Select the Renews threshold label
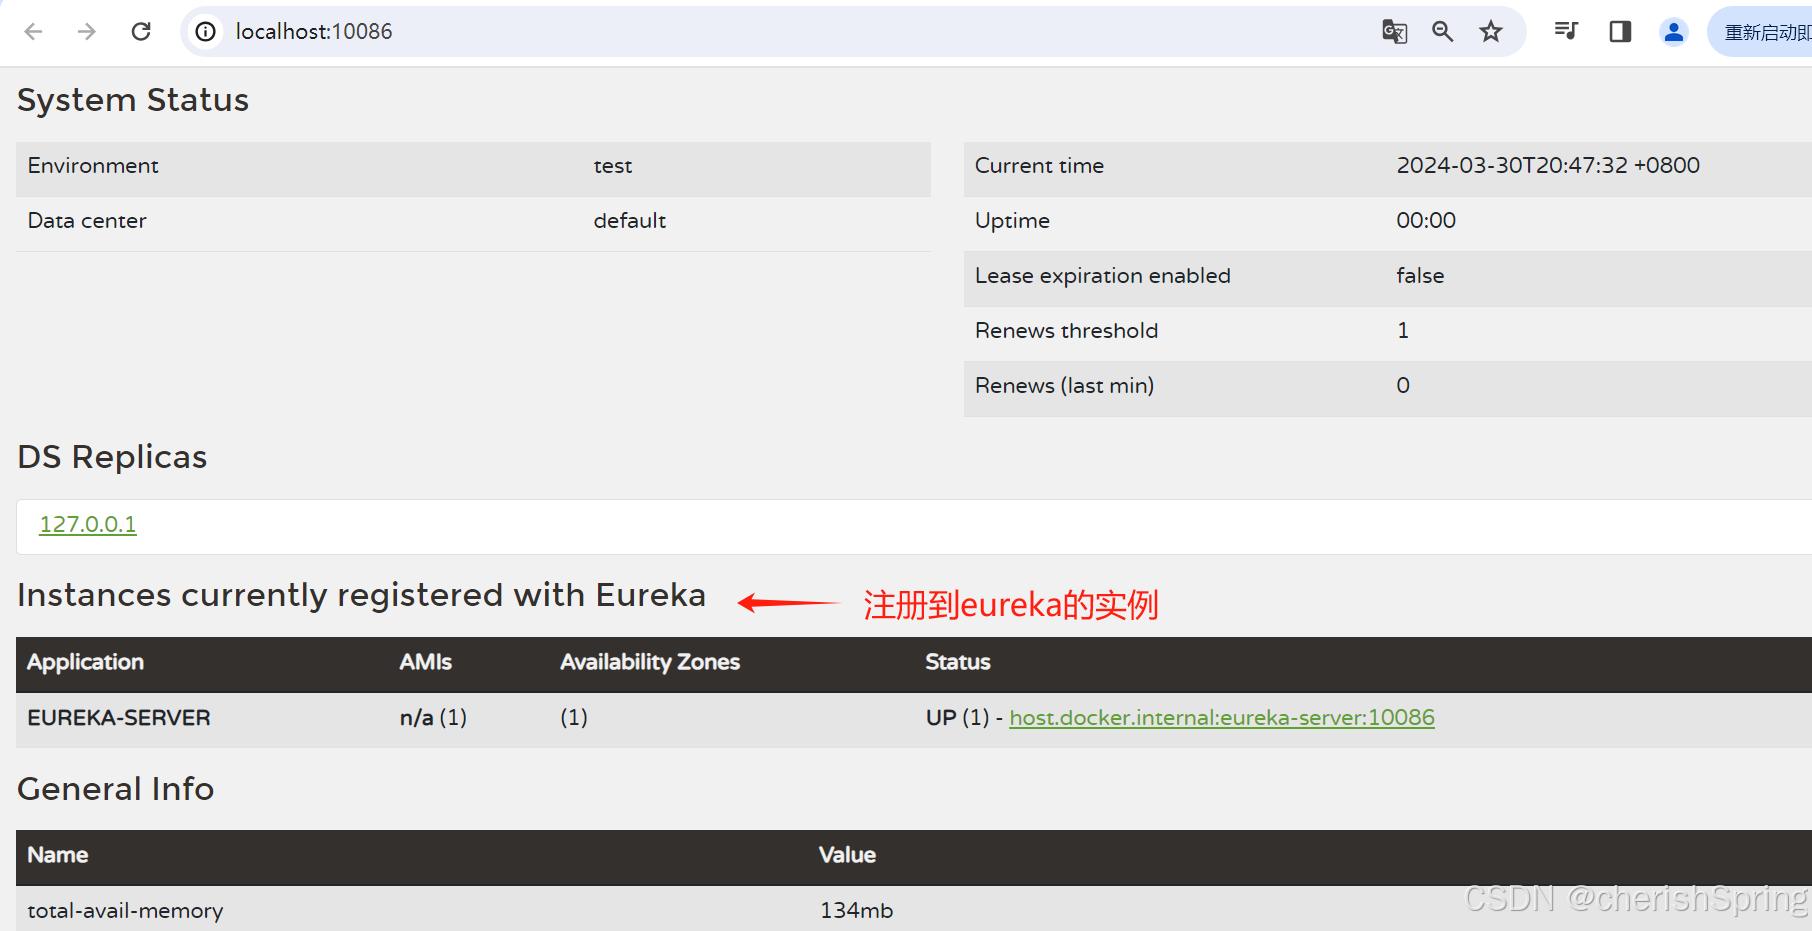1812x931 pixels. [x=1067, y=331]
